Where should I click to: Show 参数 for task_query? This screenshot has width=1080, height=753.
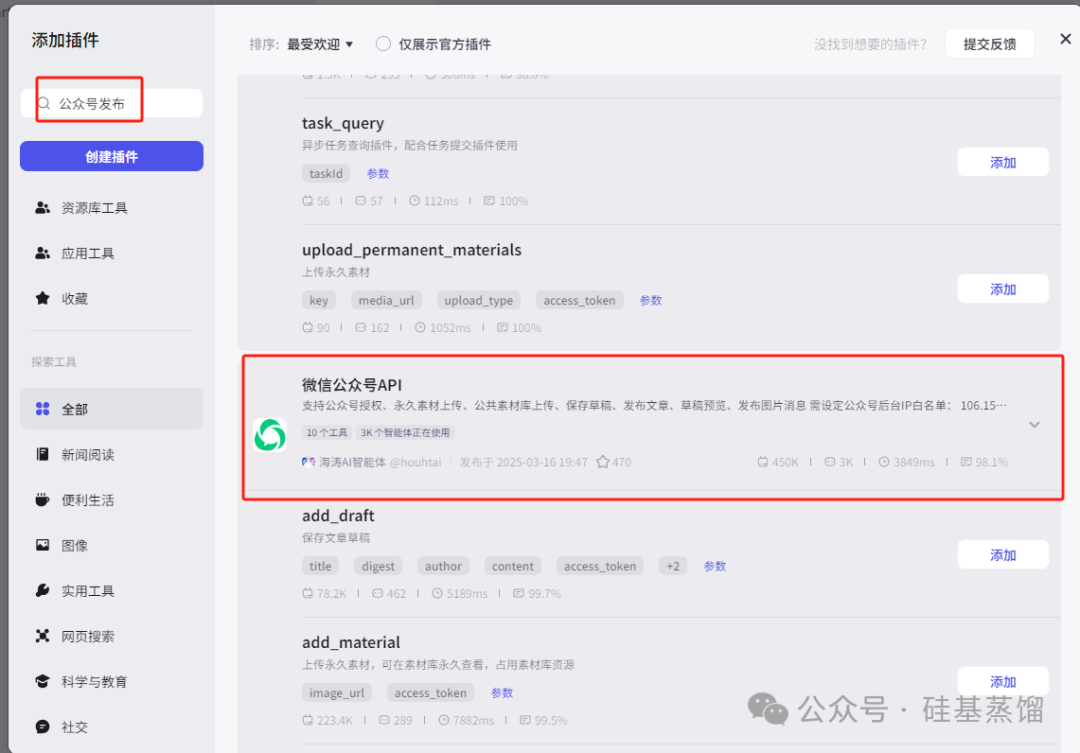pyautogui.click(x=377, y=174)
